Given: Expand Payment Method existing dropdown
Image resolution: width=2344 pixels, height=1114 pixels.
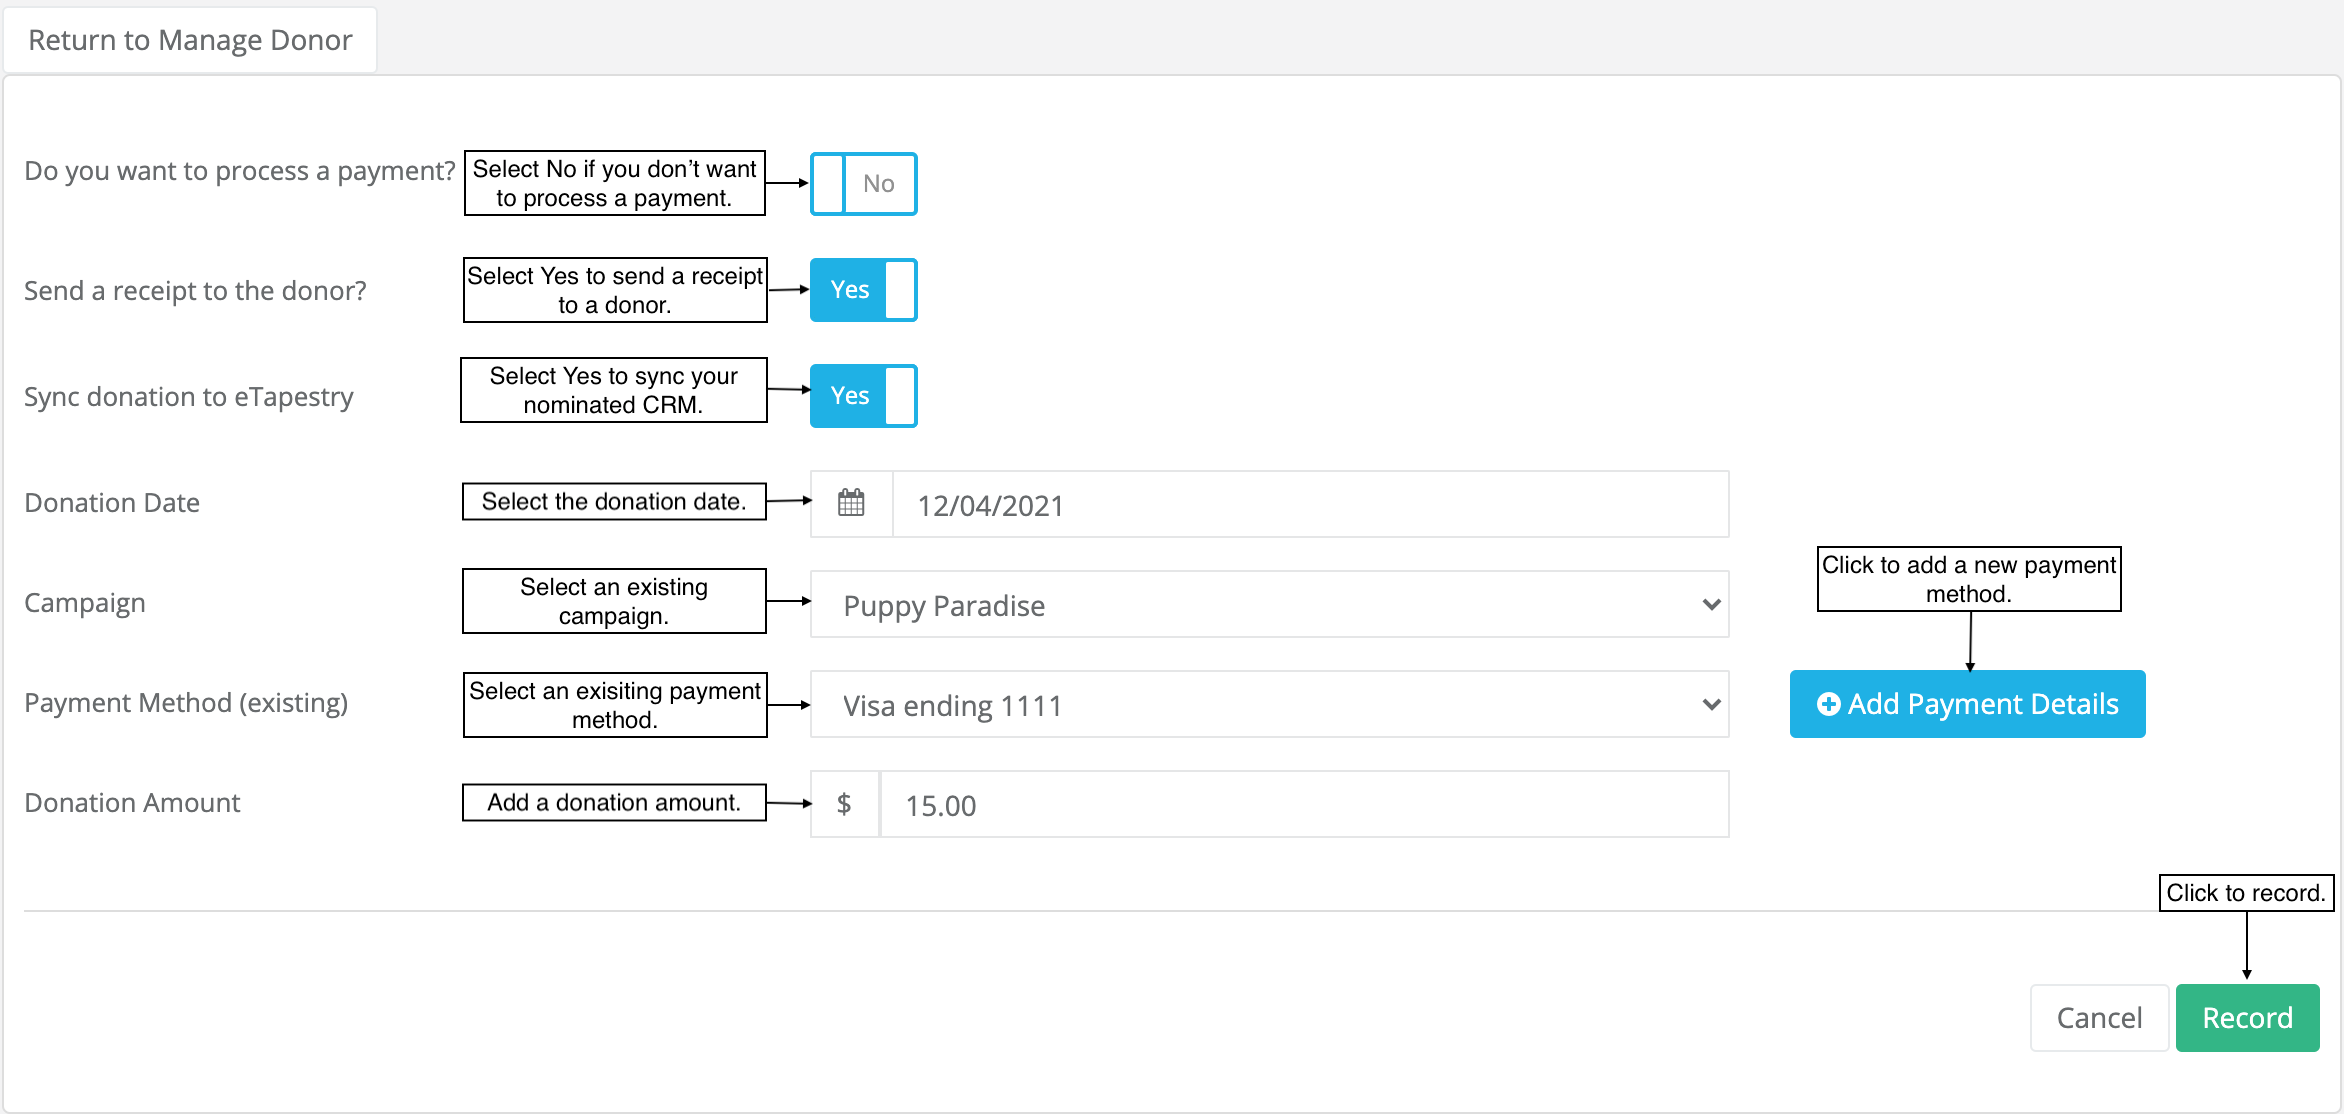Looking at the screenshot, I should tap(1268, 705).
